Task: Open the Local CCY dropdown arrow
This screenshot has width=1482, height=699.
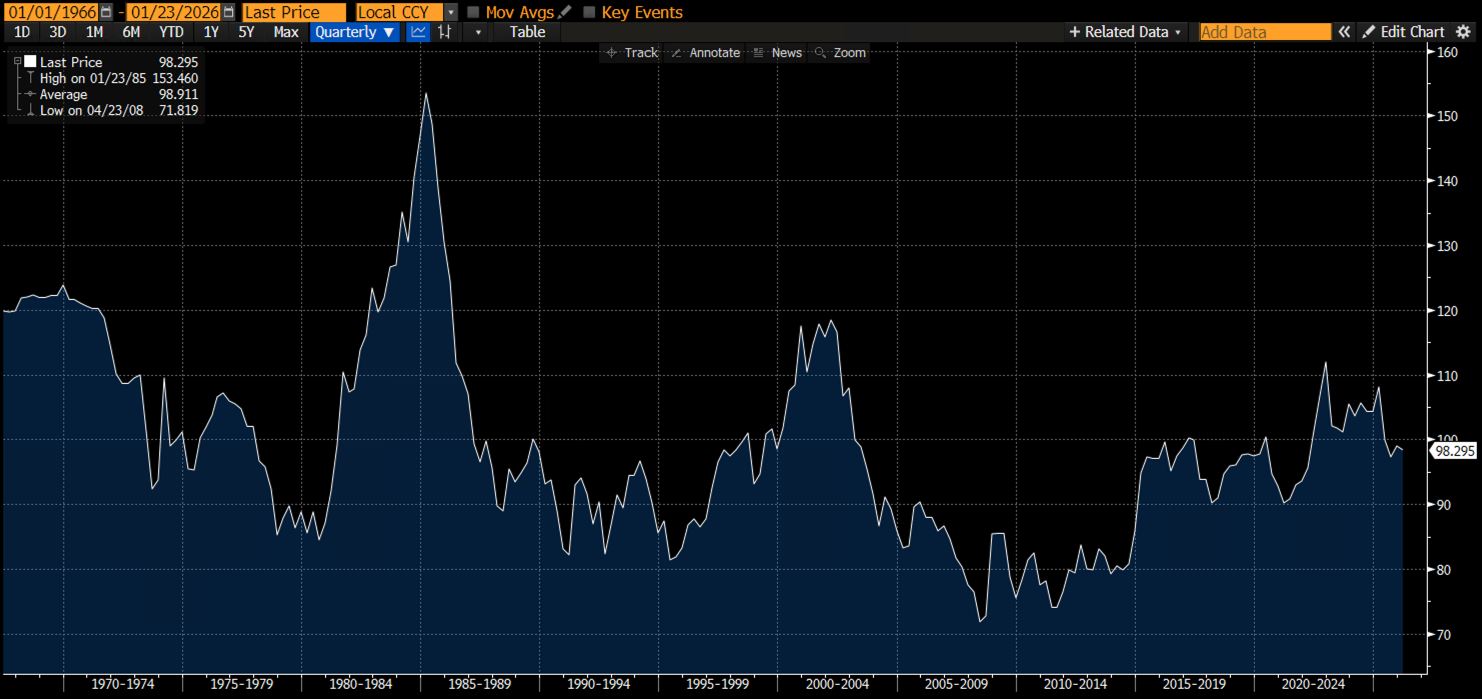Action: pyautogui.click(x=451, y=12)
